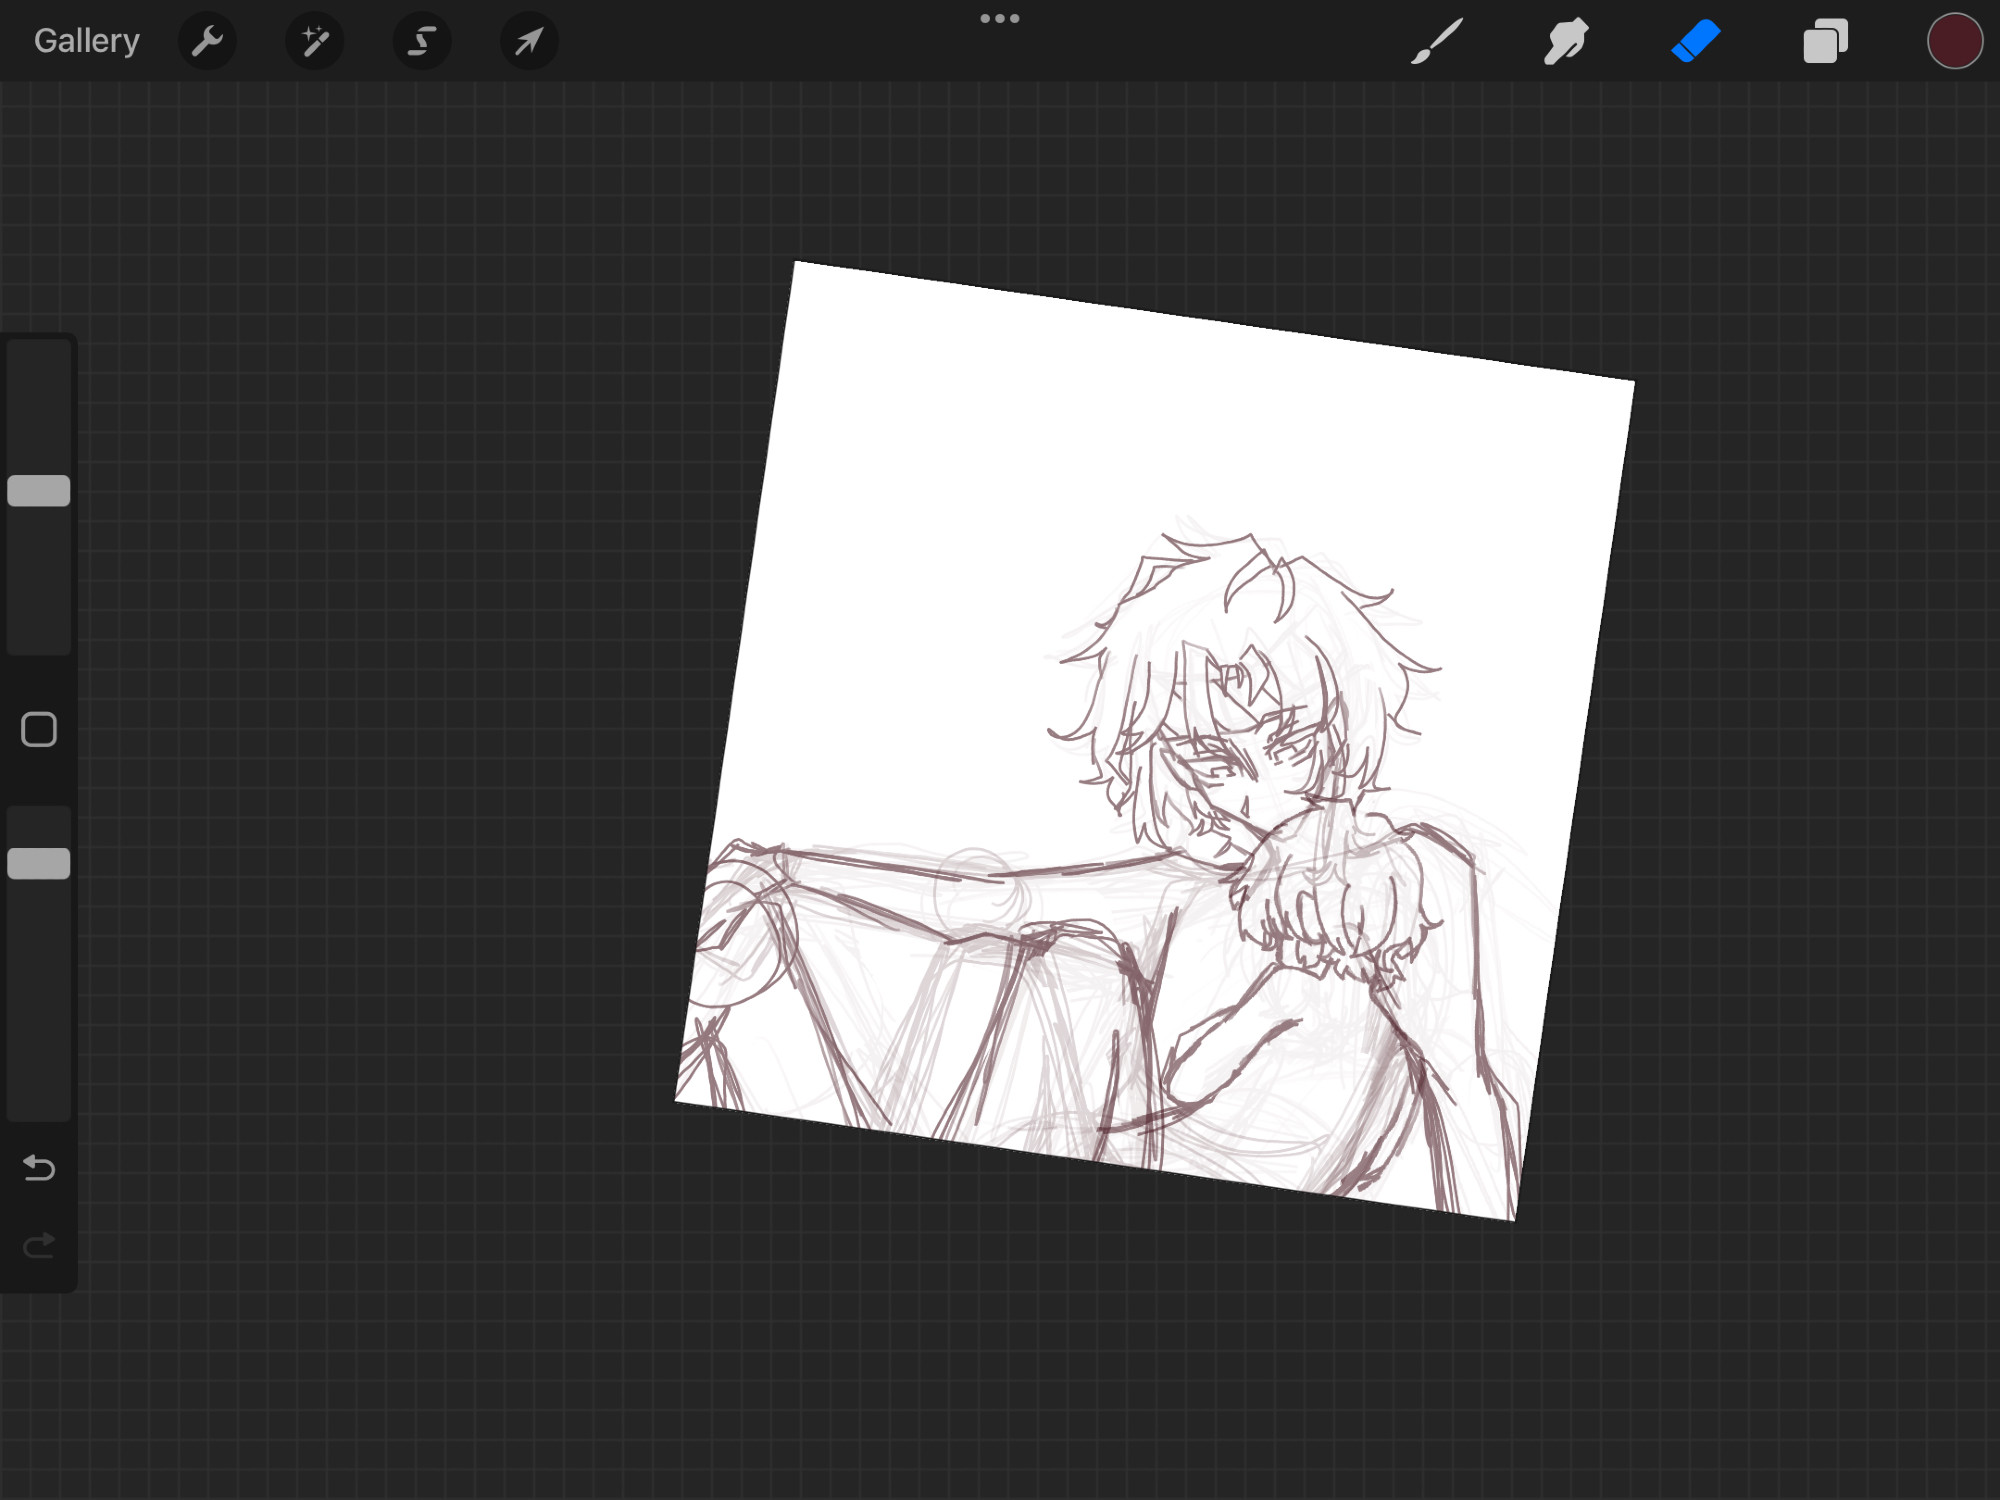Click the brush opacity slider handle
The width and height of the screenshot is (2000, 1500).
(x=39, y=864)
